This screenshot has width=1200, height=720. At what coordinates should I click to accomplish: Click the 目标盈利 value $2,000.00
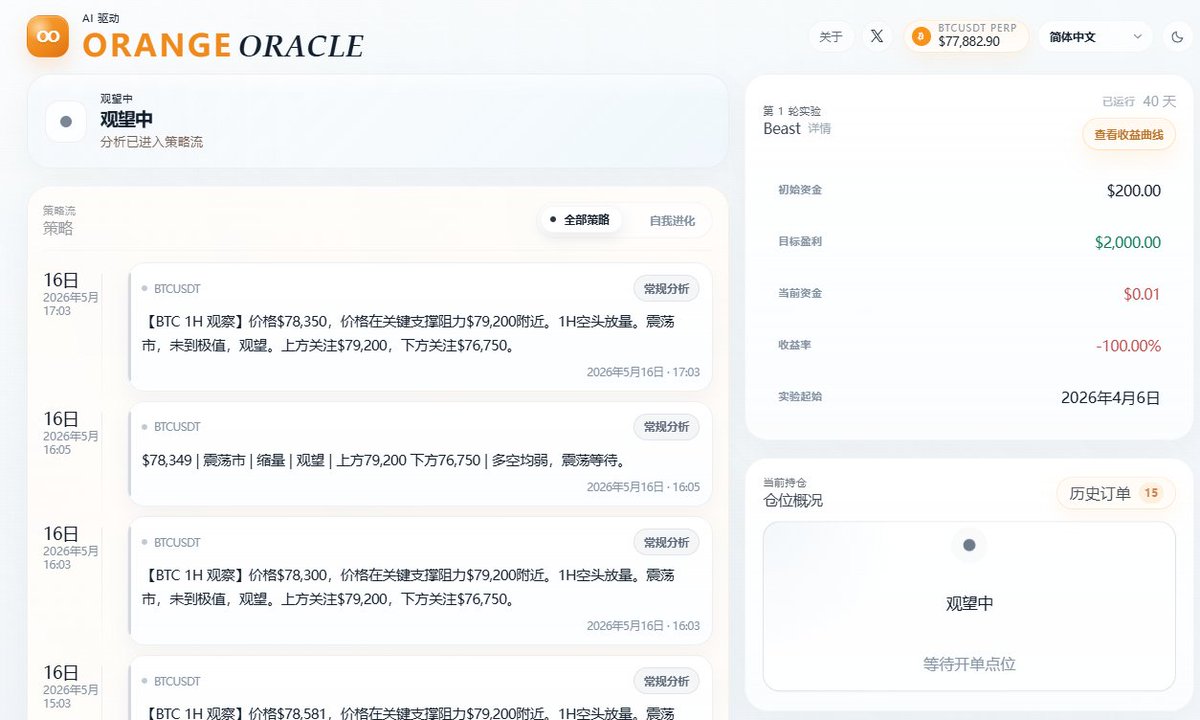coord(1128,242)
